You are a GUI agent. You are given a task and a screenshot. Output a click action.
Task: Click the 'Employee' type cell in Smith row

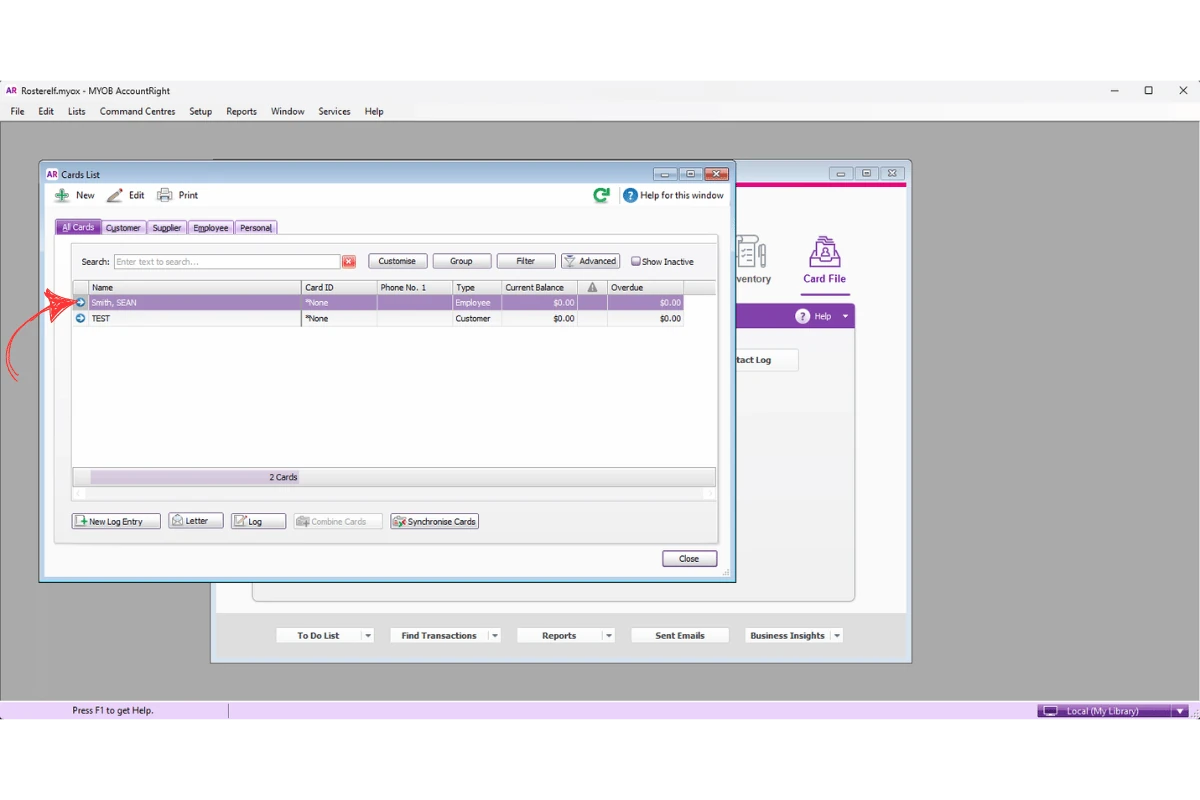click(x=477, y=303)
